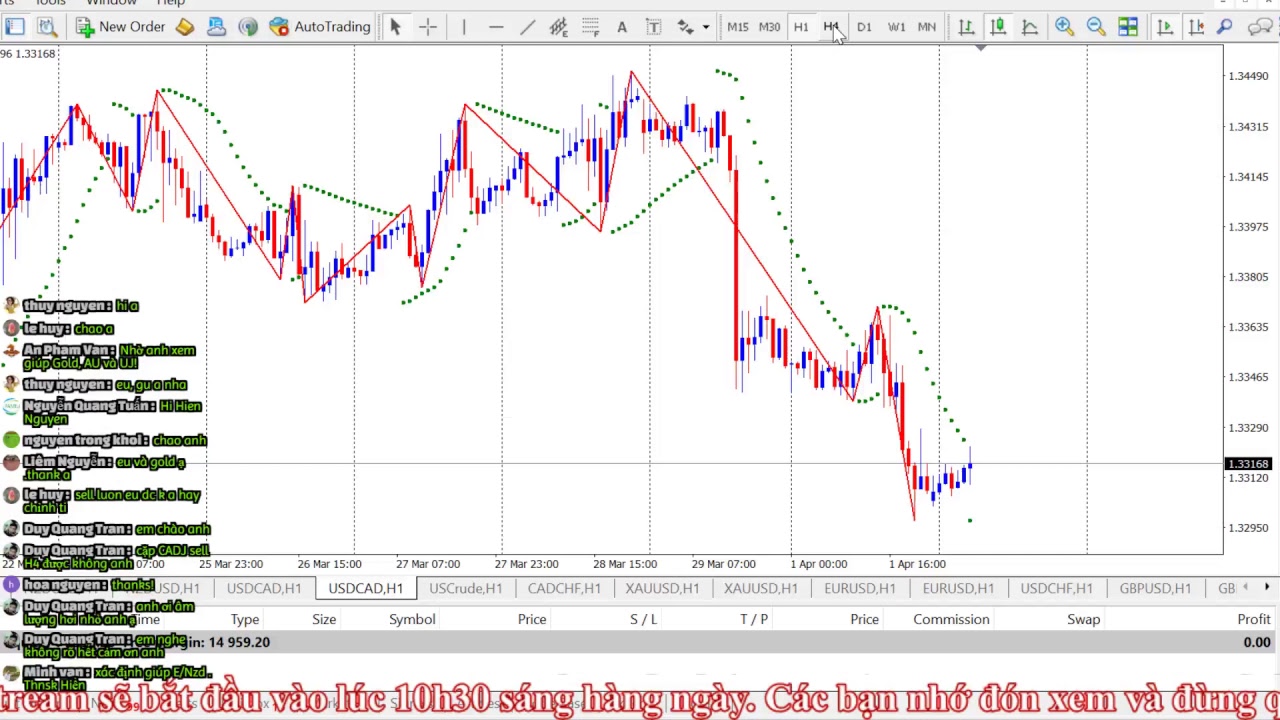This screenshot has width=1280, height=720.
Task: Select the trendline drawing tool
Action: [x=527, y=27]
